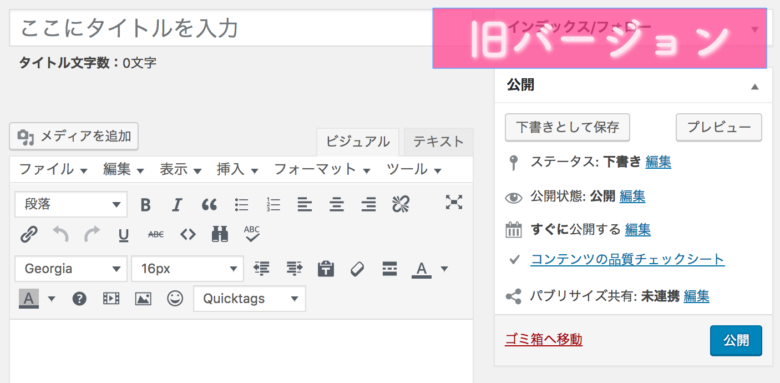The width and height of the screenshot is (780, 383).
Task: Expand the text color picker arrow
Action: [x=444, y=269]
